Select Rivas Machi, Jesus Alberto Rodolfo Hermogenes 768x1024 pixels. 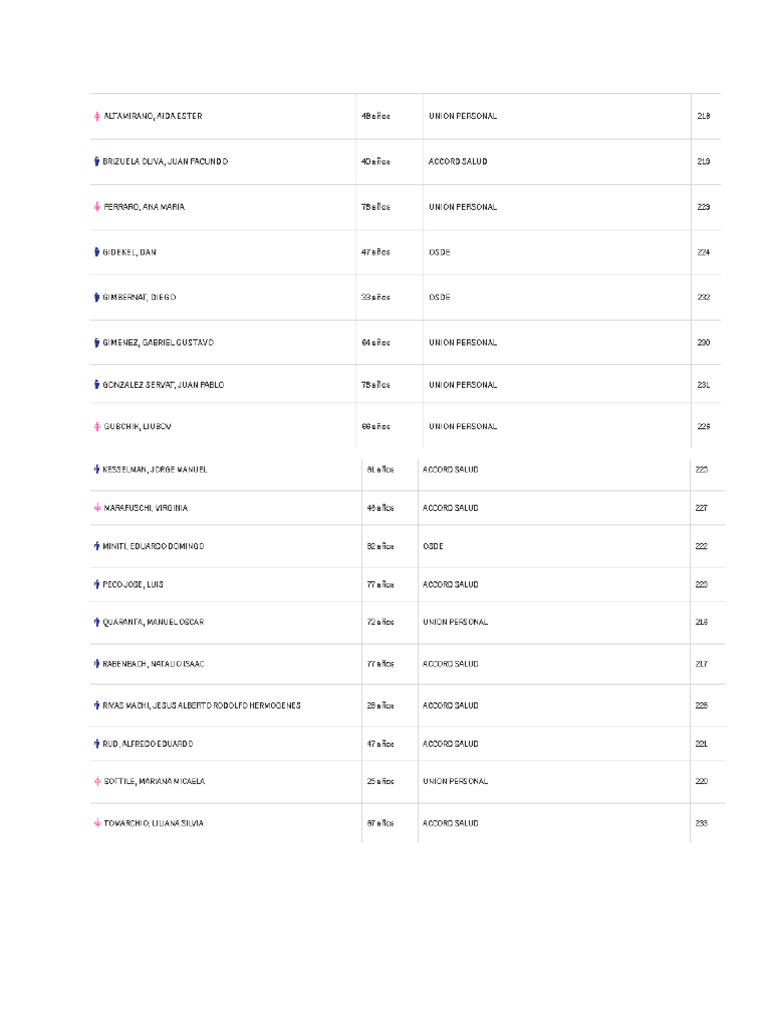[201, 705]
